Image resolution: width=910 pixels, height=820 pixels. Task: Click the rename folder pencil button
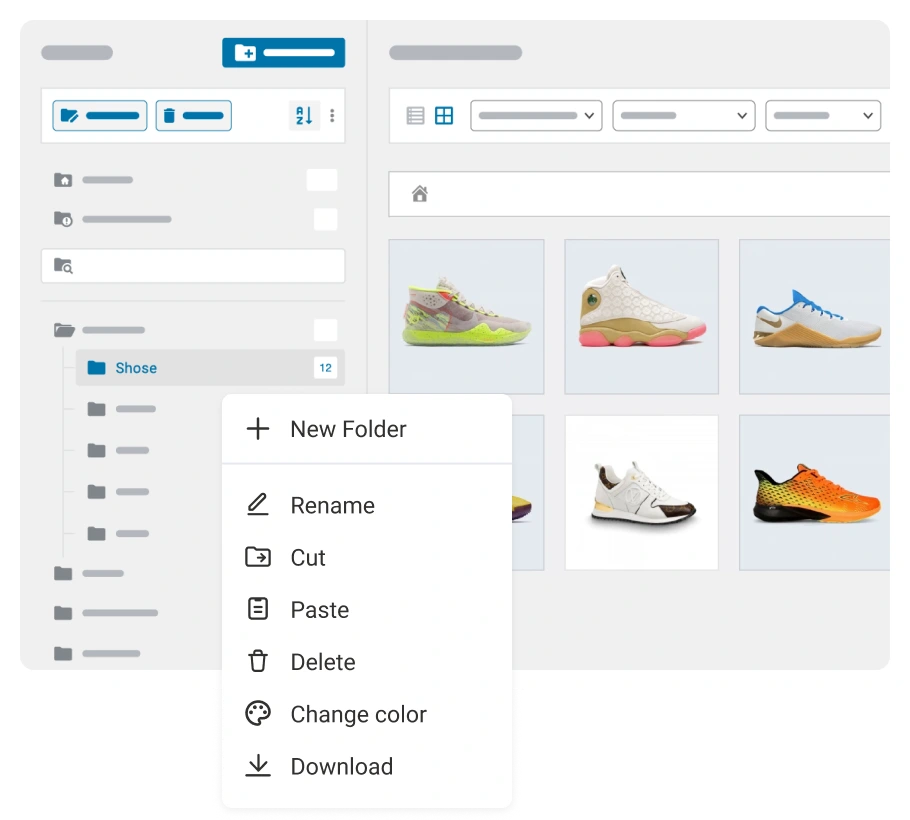pos(100,116)
